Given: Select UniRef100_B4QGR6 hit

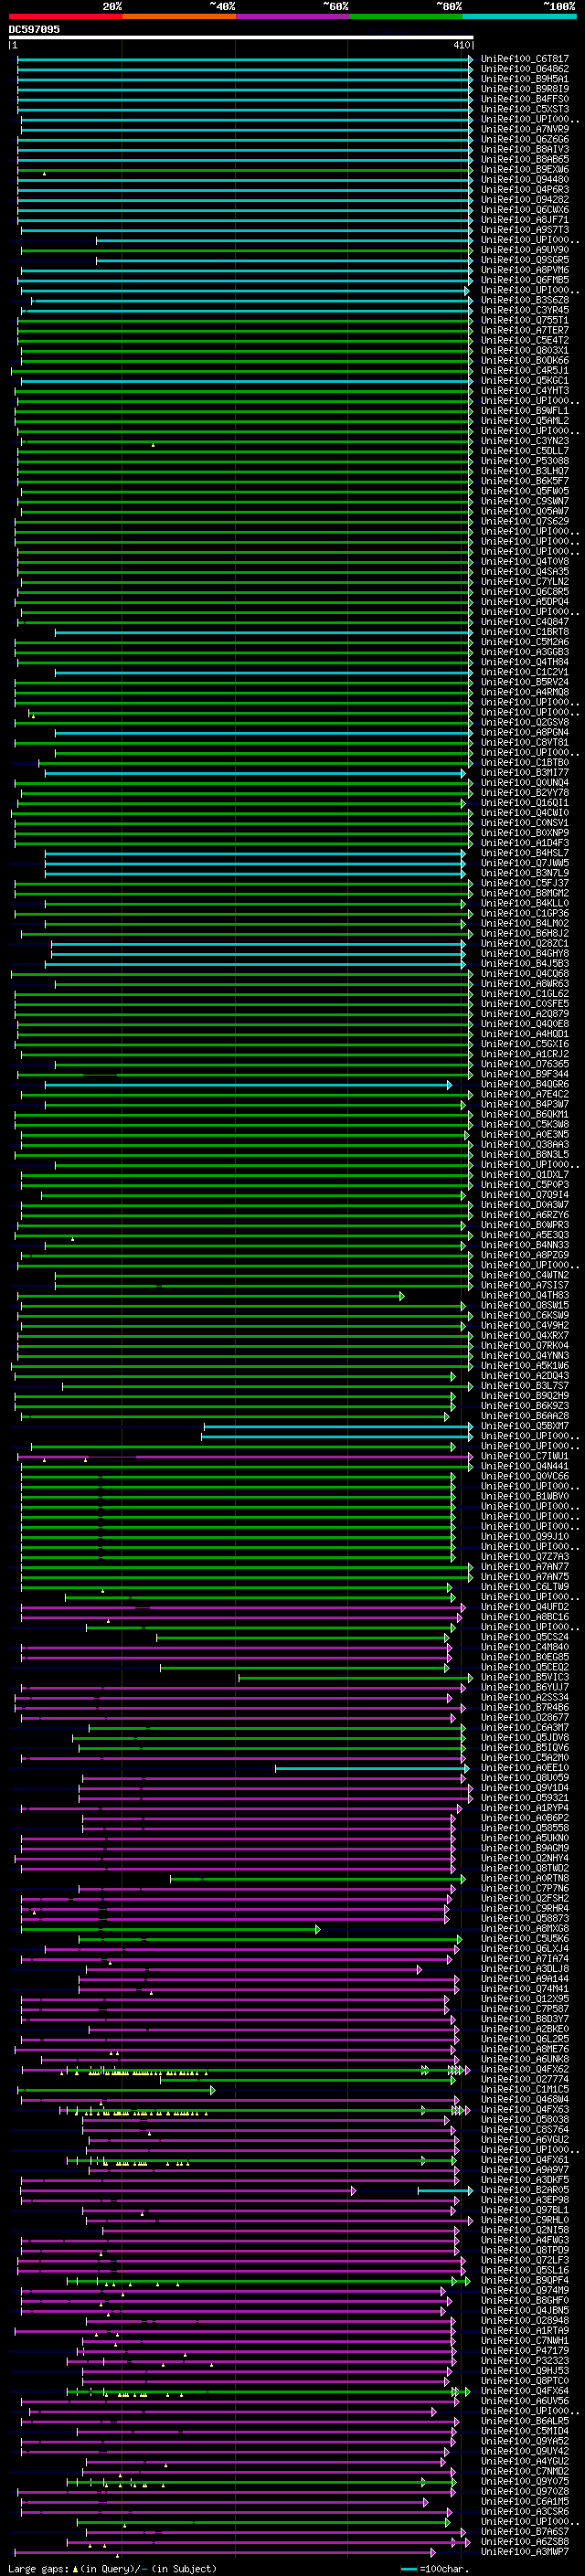Looking at the screenshot, I should (525, 1084).
